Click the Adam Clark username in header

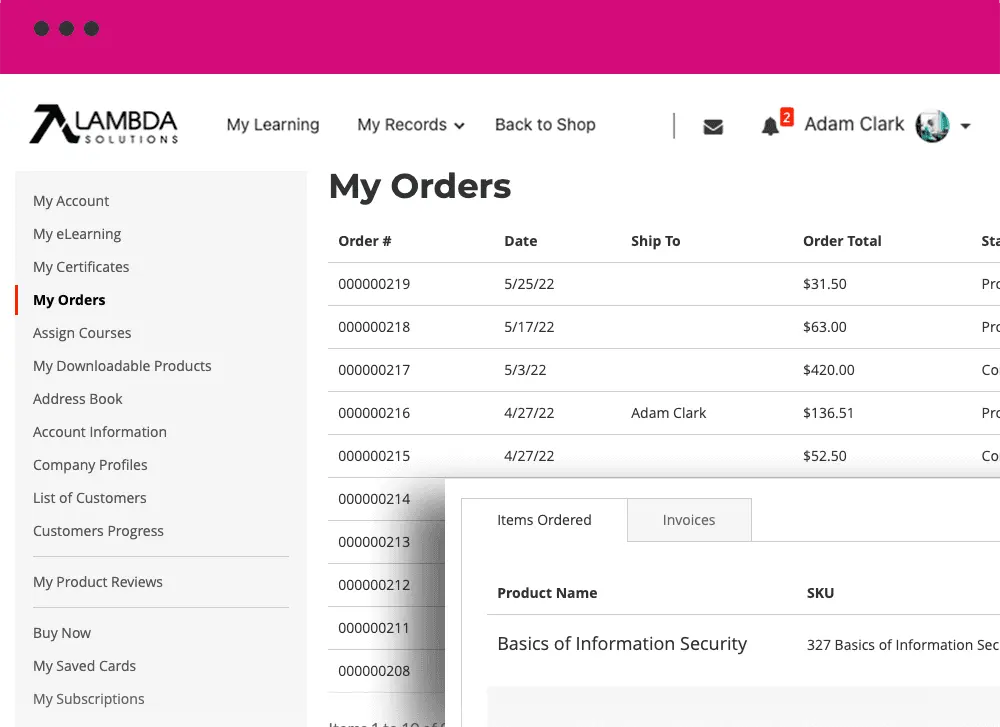[854, 124]
